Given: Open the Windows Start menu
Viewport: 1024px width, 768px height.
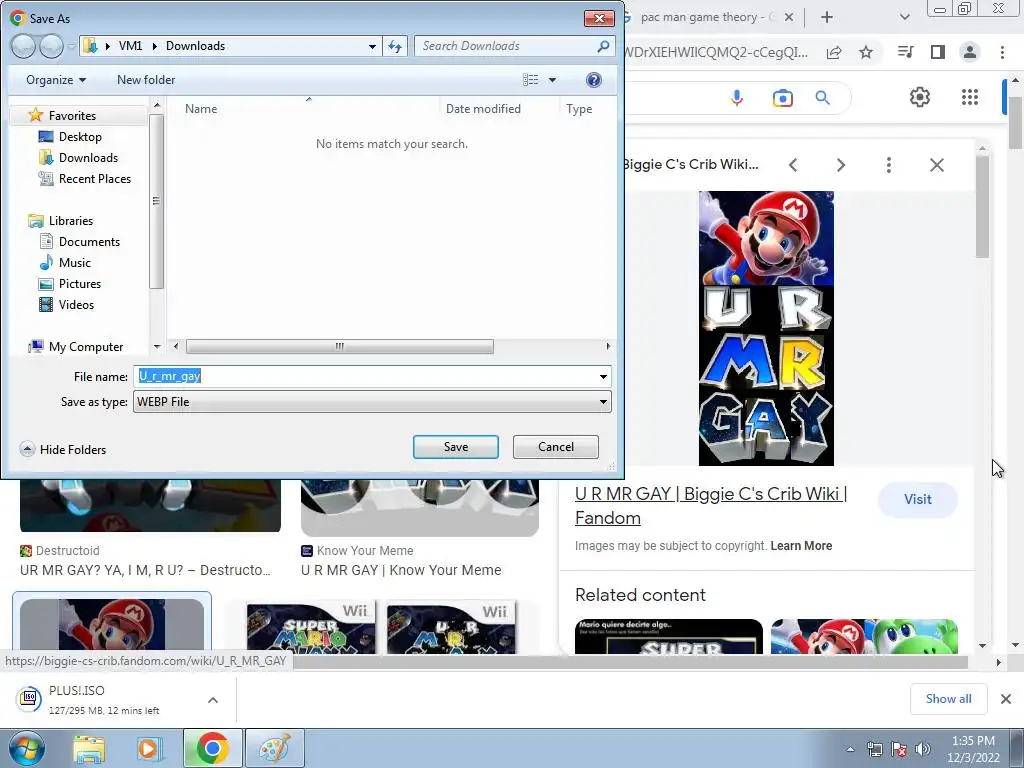Looking at the screenshot, I should coord(25,748).
